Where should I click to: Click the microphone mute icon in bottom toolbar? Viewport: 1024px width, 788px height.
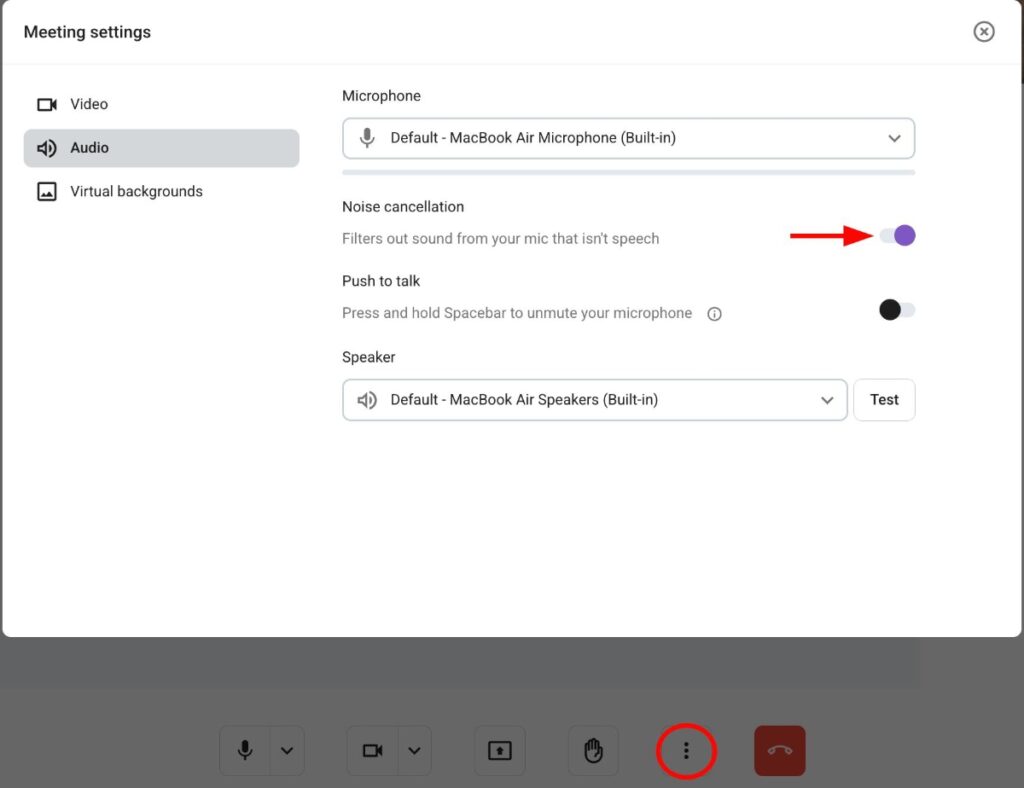click(245, 751)
